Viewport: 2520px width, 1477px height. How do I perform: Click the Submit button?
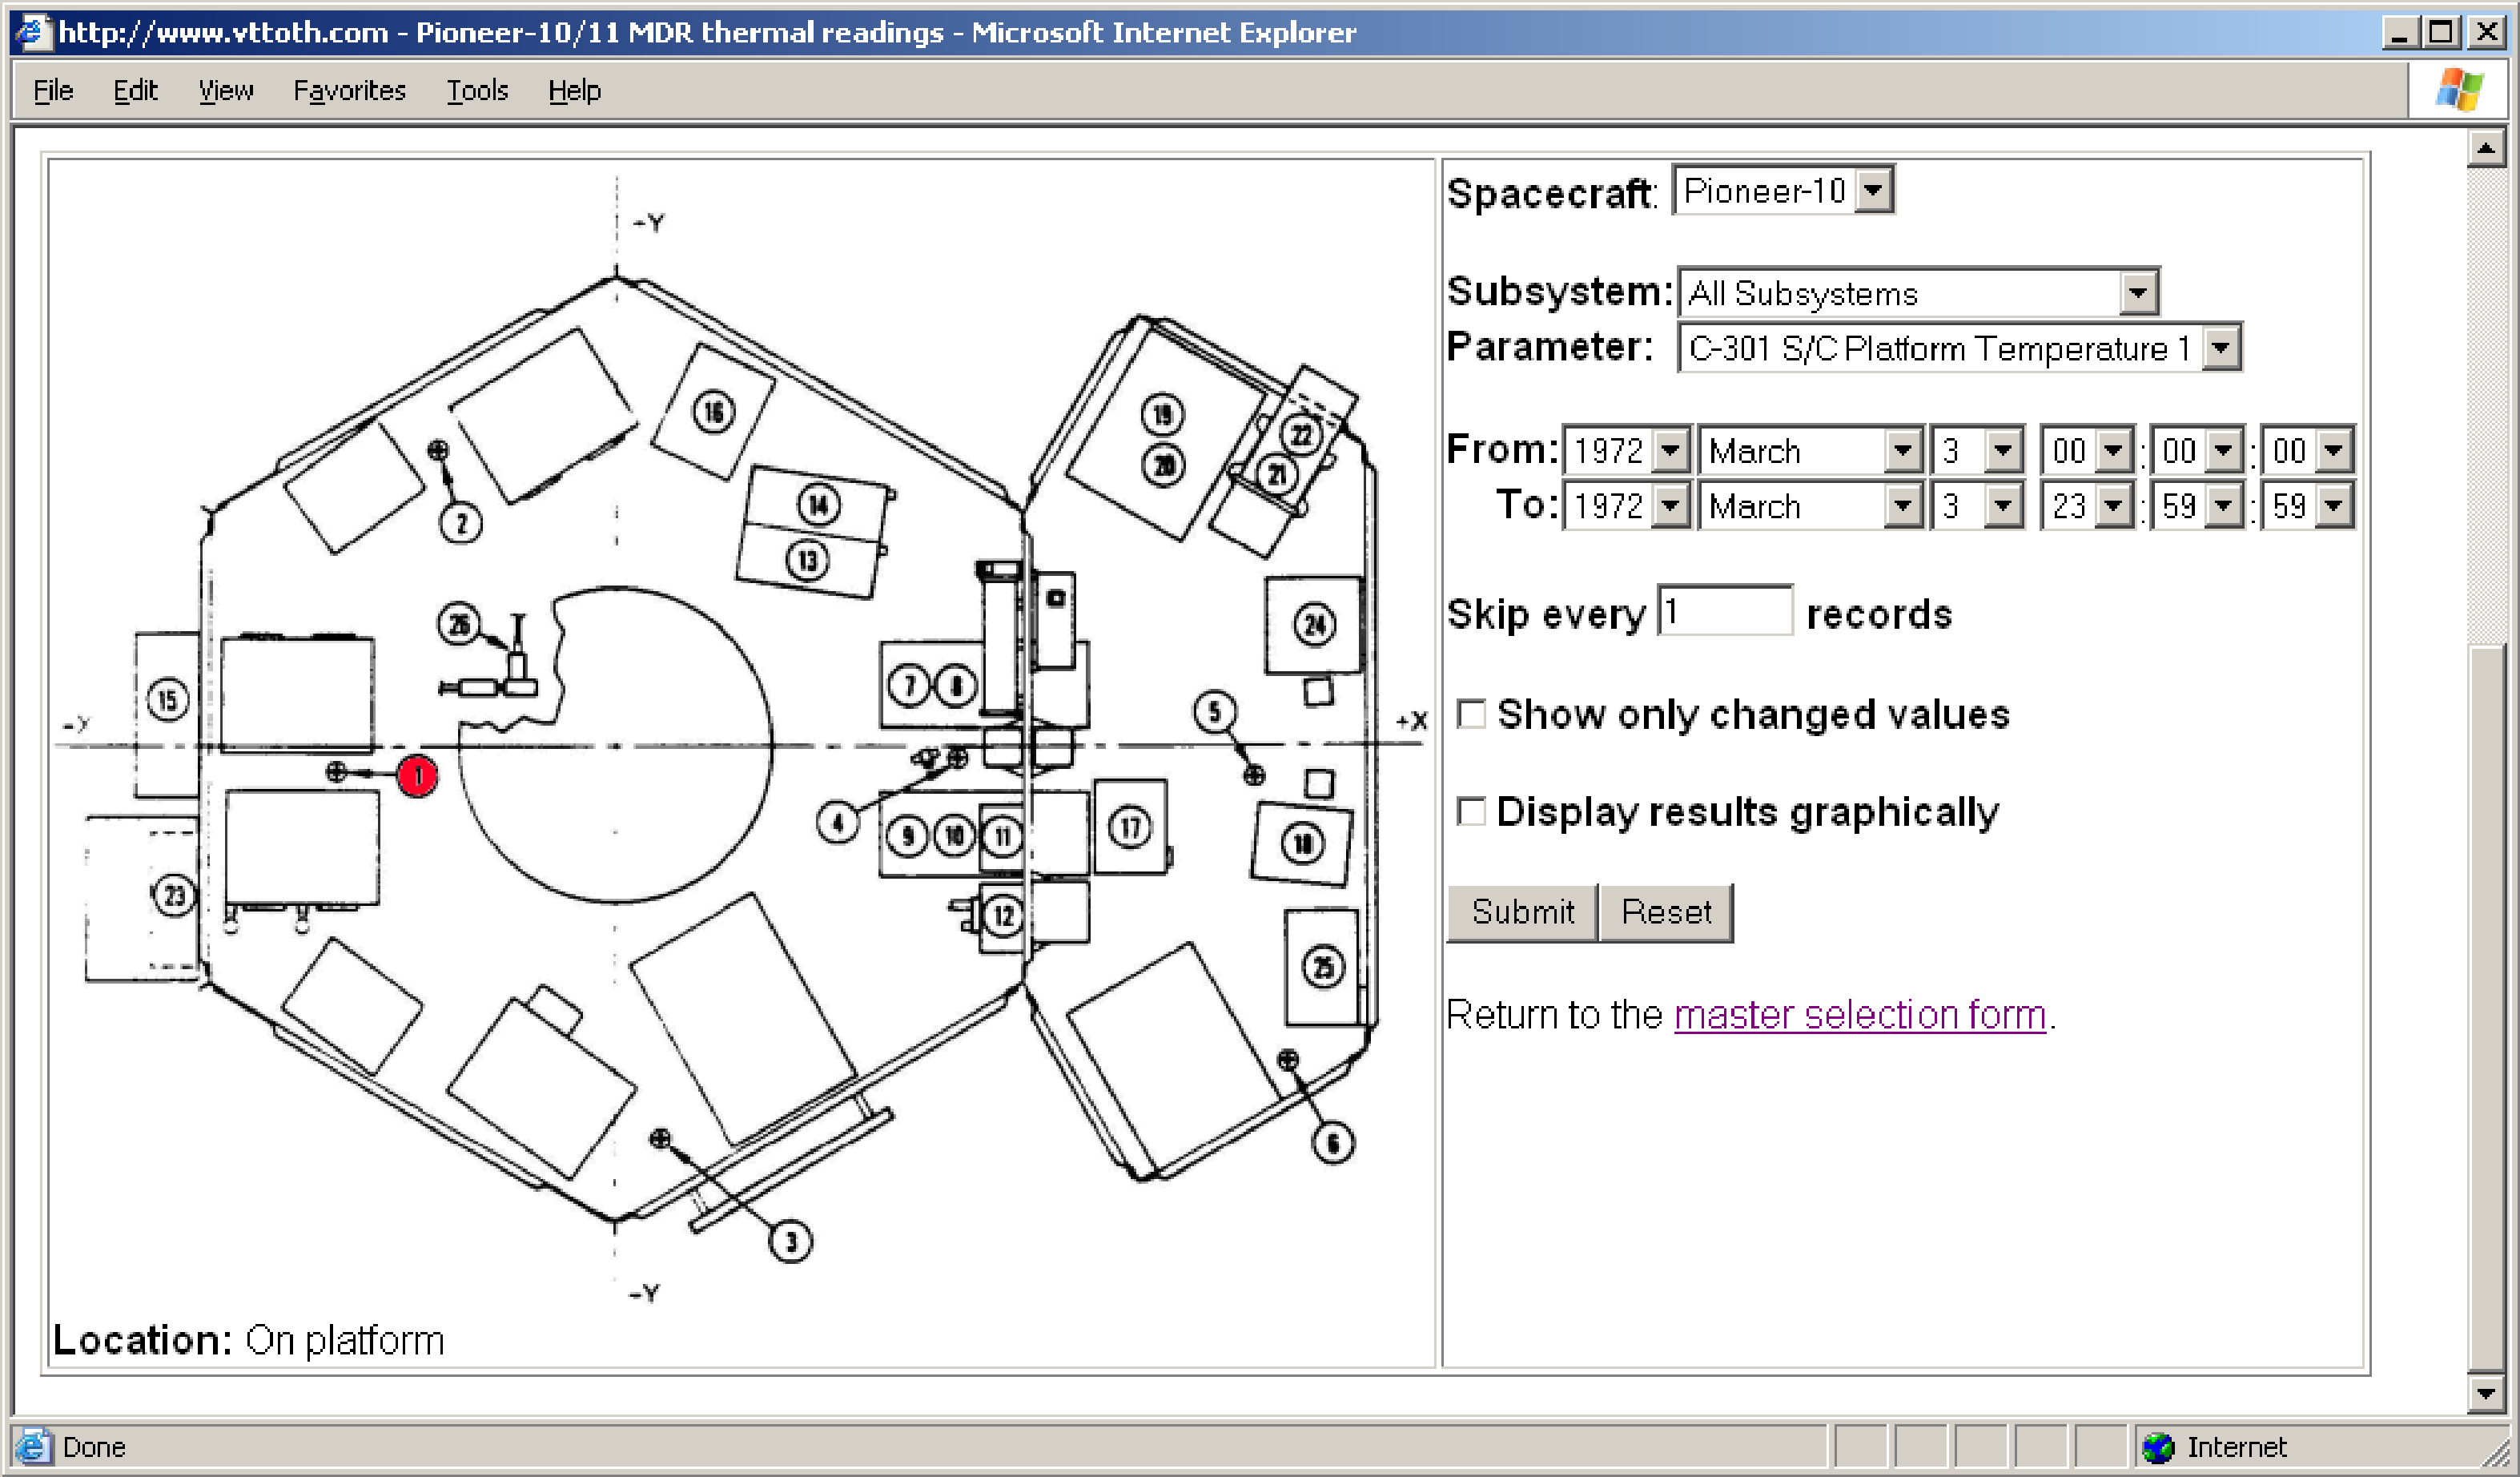tap(1522, 912)
